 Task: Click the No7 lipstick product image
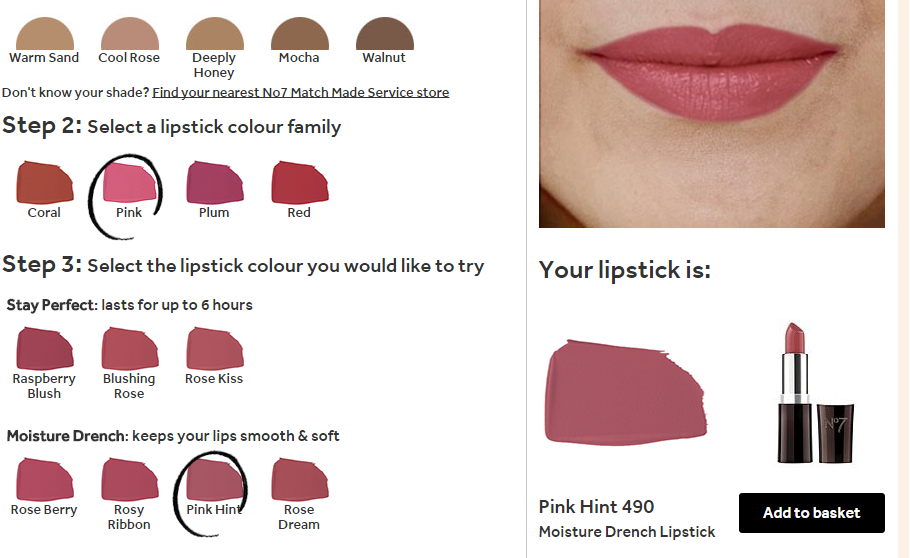pos(815,393)
